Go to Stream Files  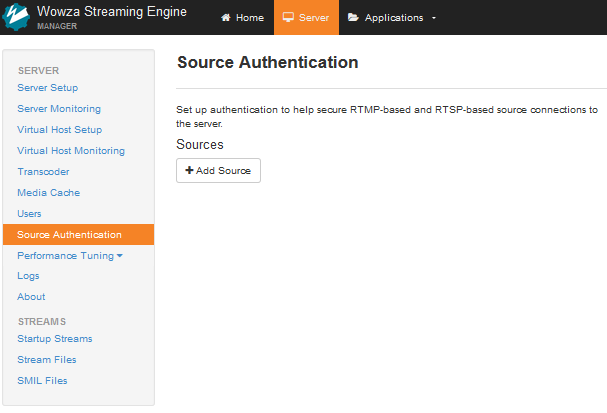pos(47,360)
